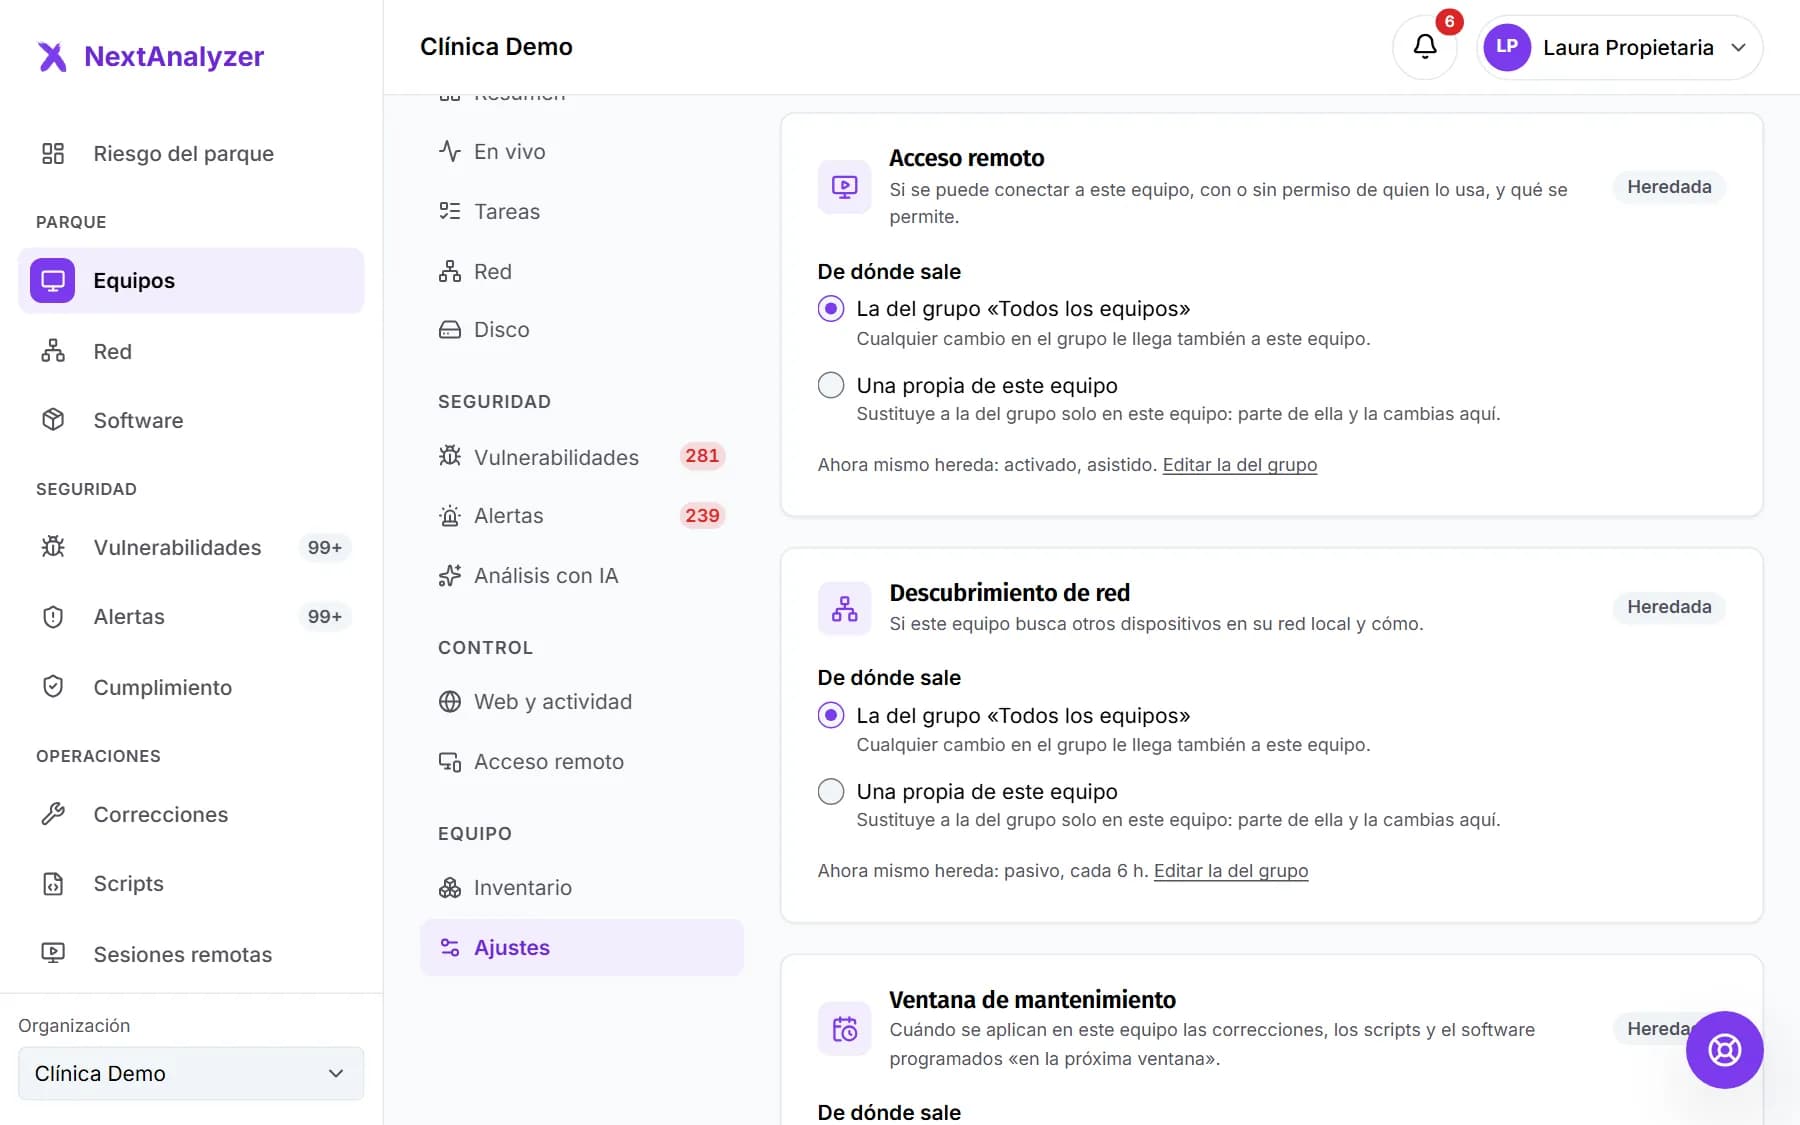The image size is (1800, 1125).
Task: Click 'Ahora mismo hereda: pasivo, cada 6 h.' text
Action: (x=983, y=871)
